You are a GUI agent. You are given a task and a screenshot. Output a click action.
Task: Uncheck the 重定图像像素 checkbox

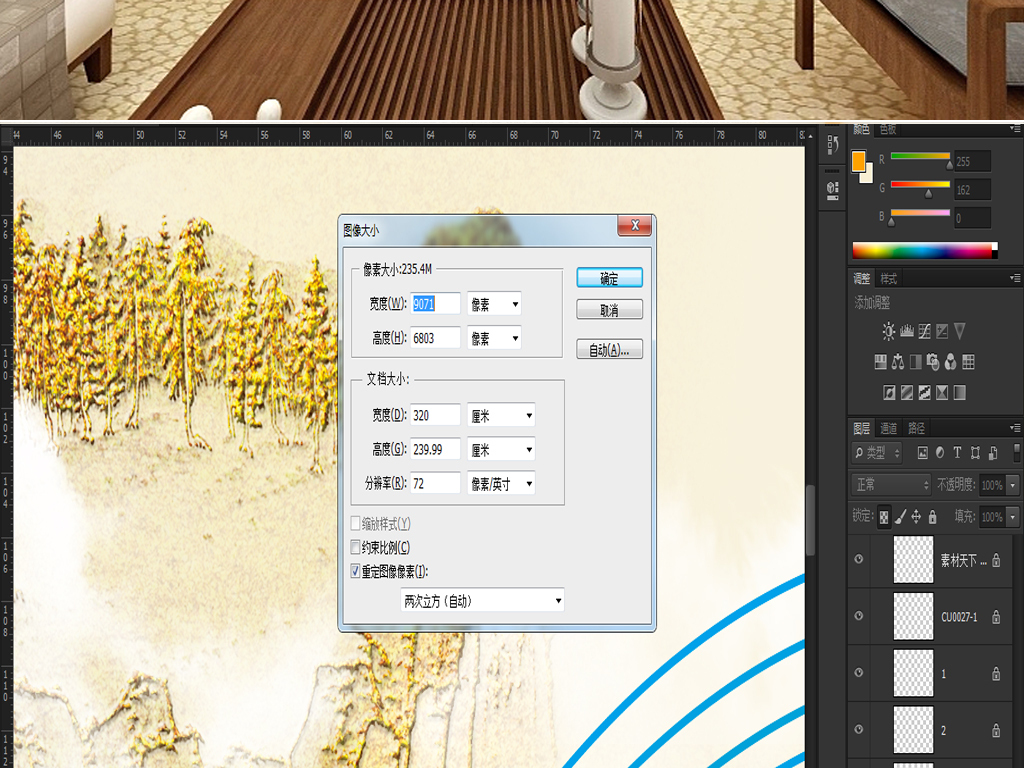(x=355, y=571)
